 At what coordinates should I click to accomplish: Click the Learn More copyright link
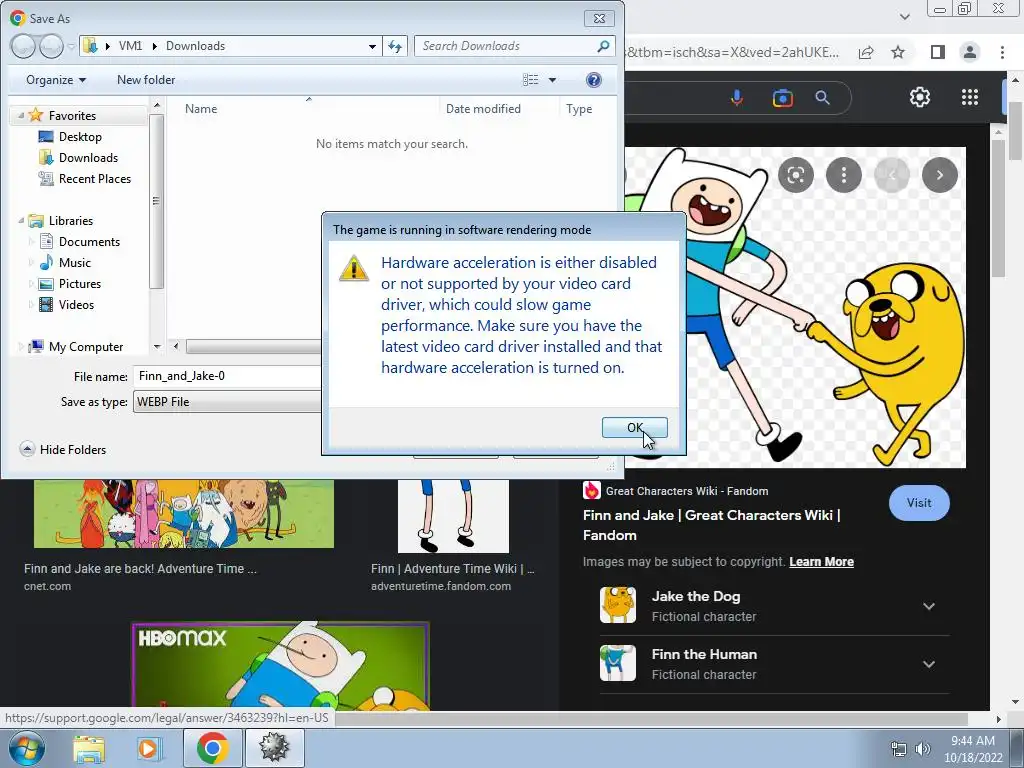click(822, 562)
